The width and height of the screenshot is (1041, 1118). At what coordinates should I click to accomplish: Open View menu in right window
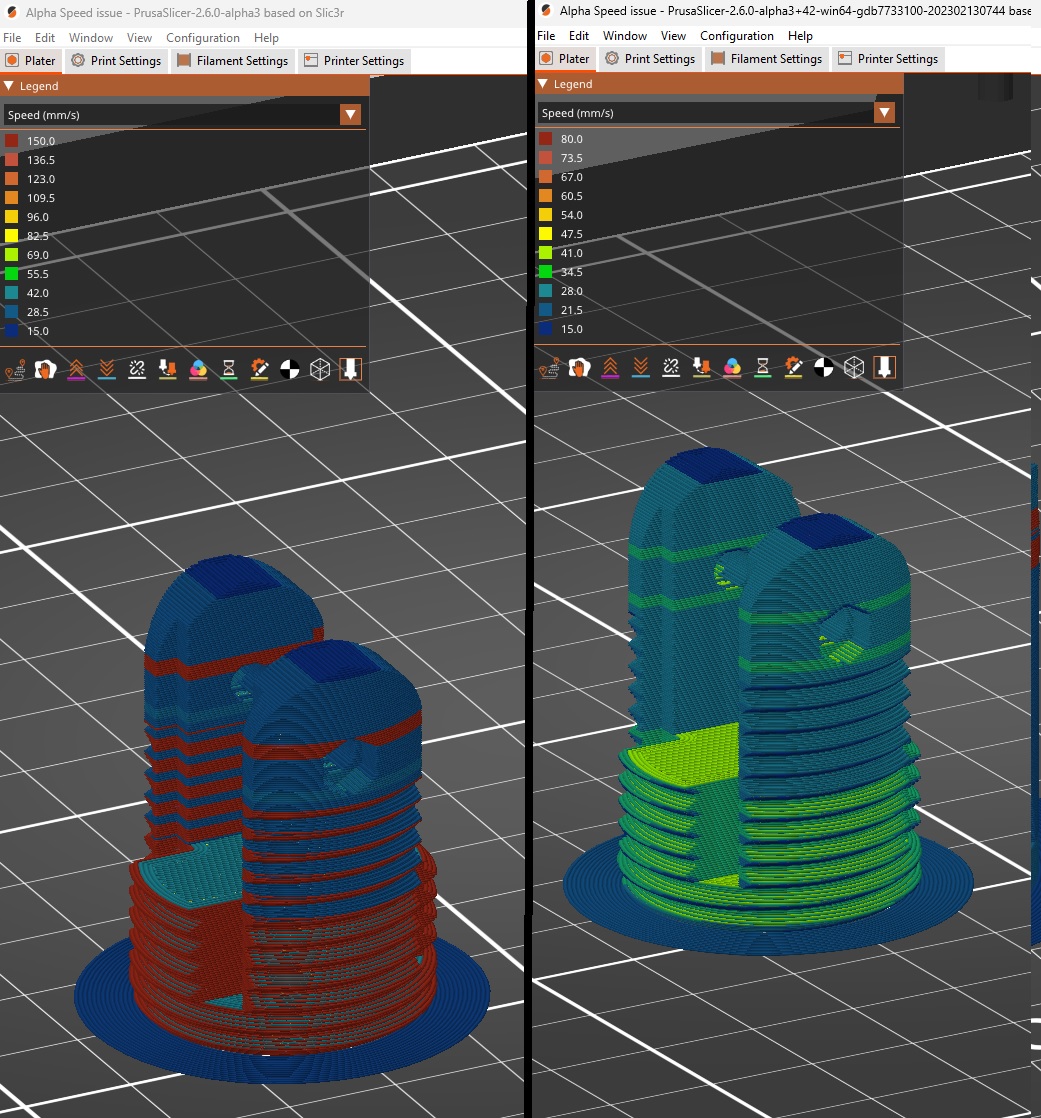[673, 36]
